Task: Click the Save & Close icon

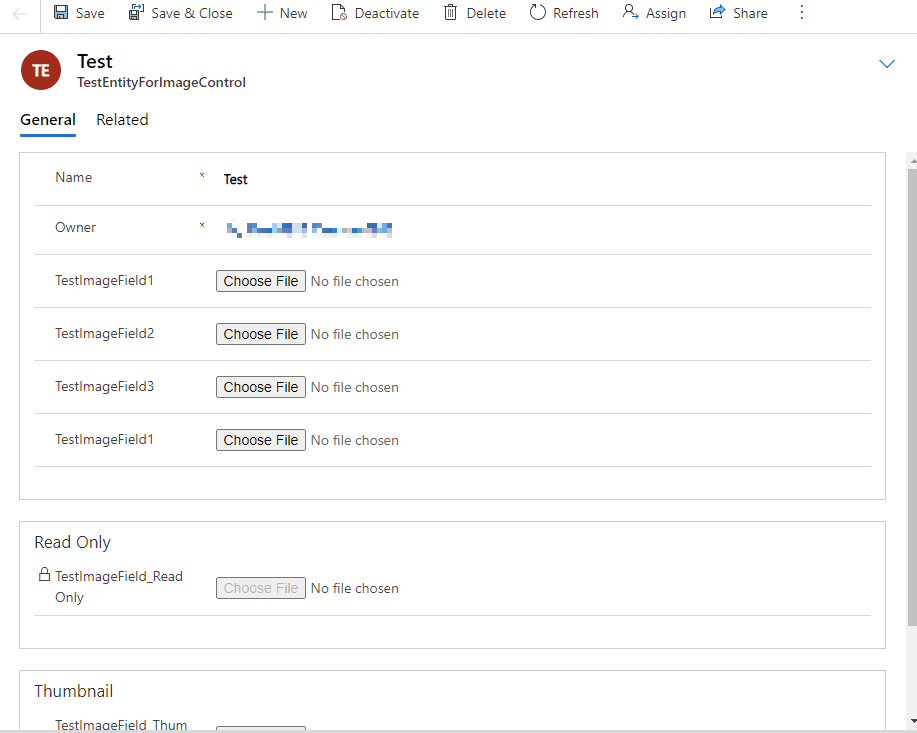Action: (x=136, y=13)
